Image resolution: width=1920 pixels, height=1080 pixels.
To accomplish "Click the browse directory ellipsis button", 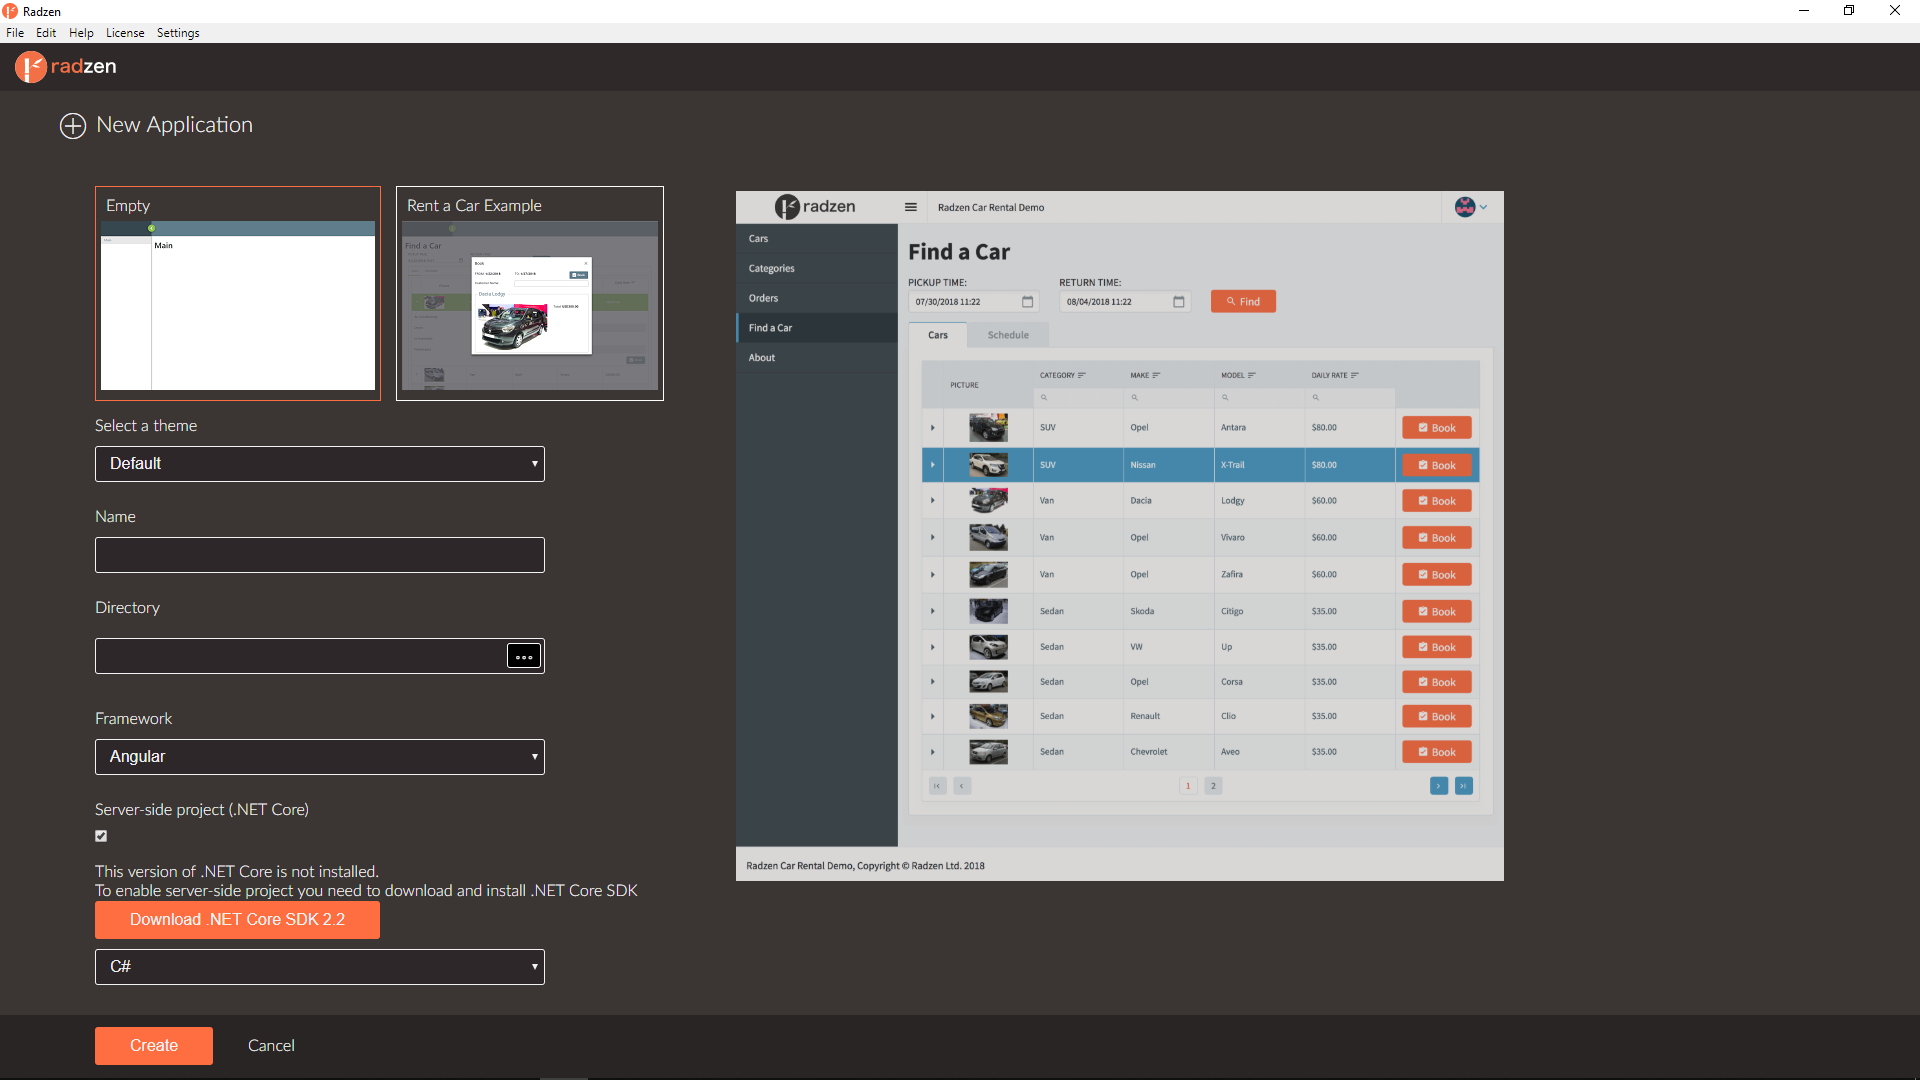I will coord(524,656).
